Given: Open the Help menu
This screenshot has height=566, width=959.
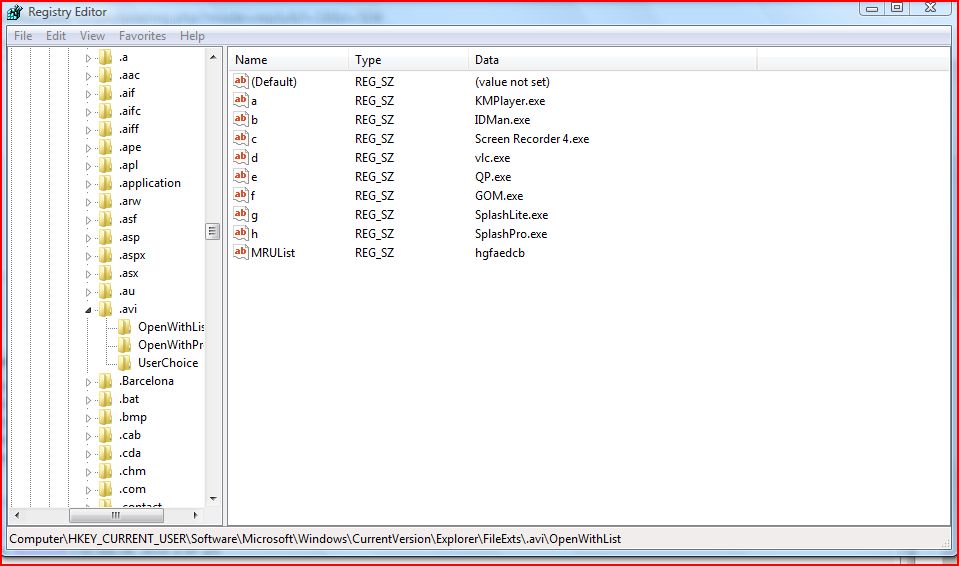Looking at the screenshot, I should (x=192, y=36).
